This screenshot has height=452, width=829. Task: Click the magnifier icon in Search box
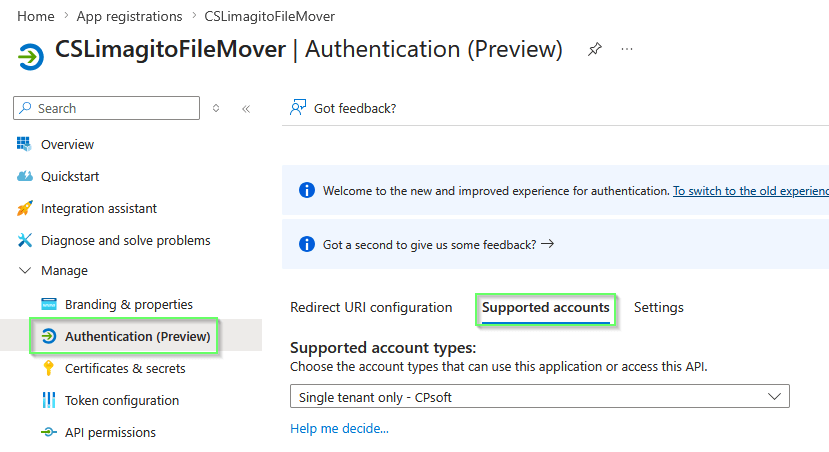pyautogui.click(x=25, y=108)
